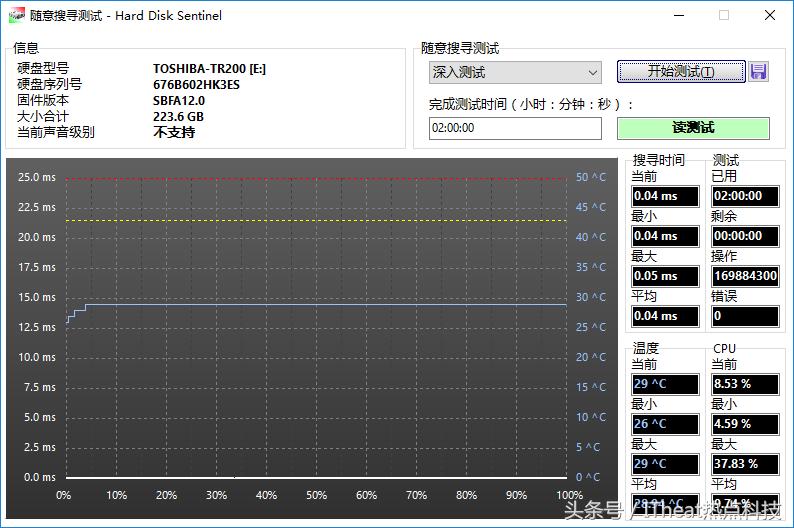Image resolution: width=794 pixels, height=528 pixels.
Task: Click the green 读测试 indicator
Action: click(x=693, y=128)
